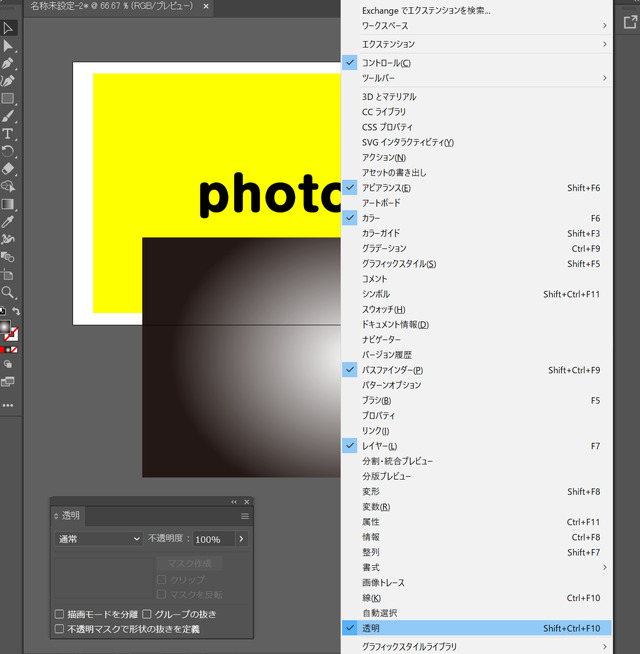
Task: Uncheck パスファインダー panel entry
Action: coord(476,370)
